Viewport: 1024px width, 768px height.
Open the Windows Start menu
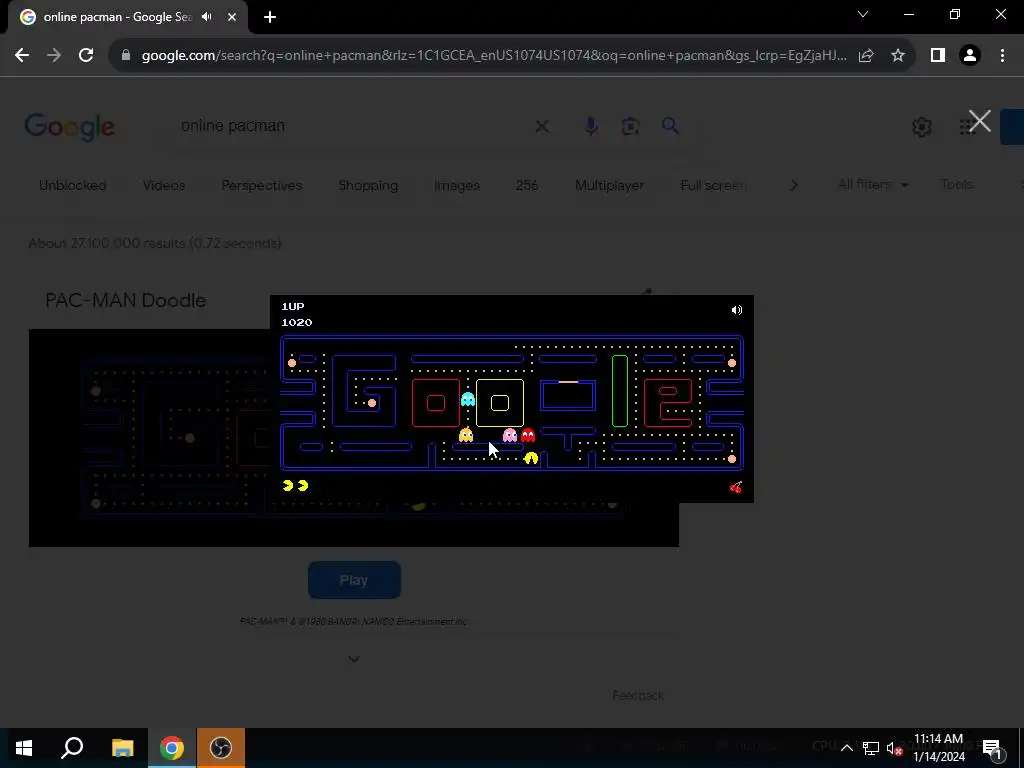pos(24,748)
